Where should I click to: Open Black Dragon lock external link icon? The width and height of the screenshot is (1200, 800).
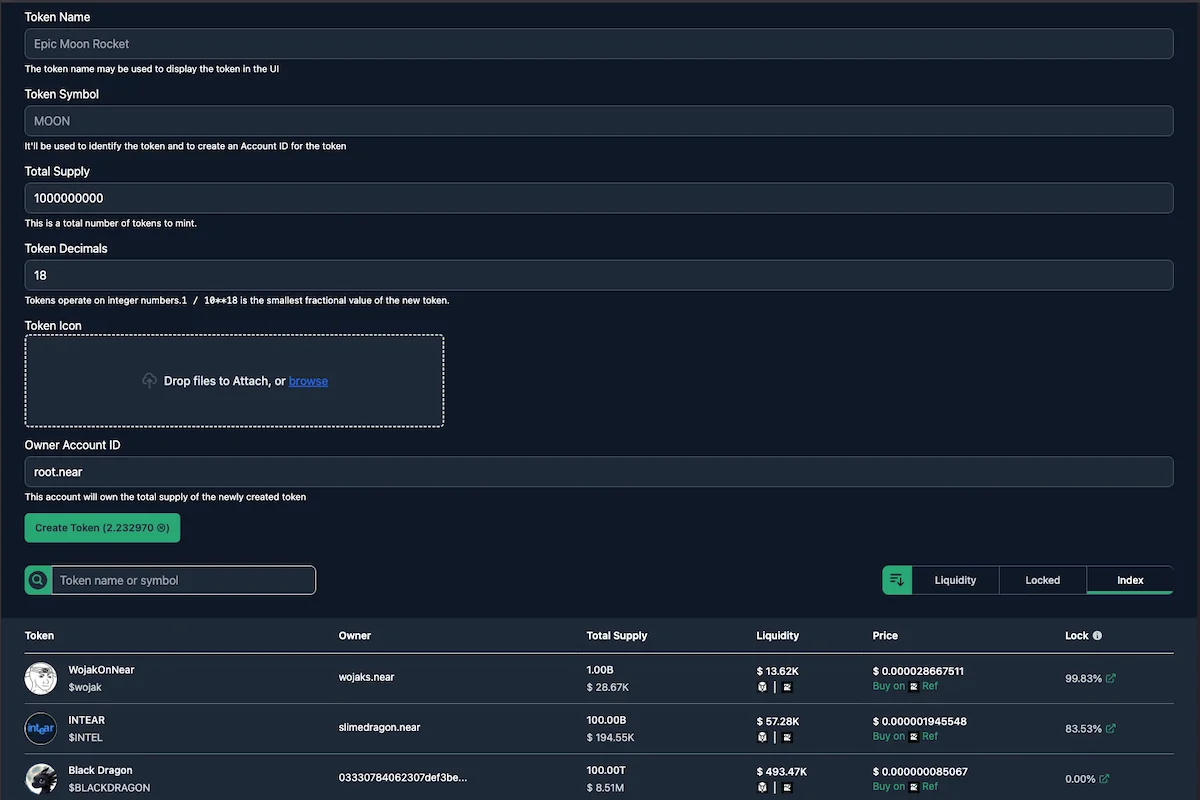click(x=1104, y=778)
